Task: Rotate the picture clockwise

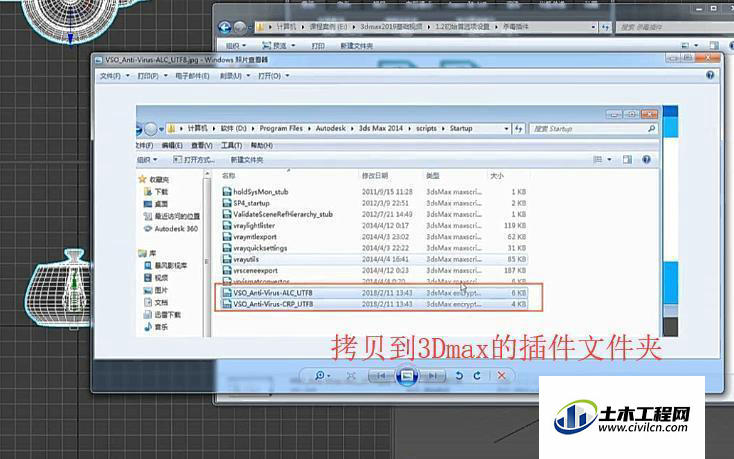Action: 477,376
